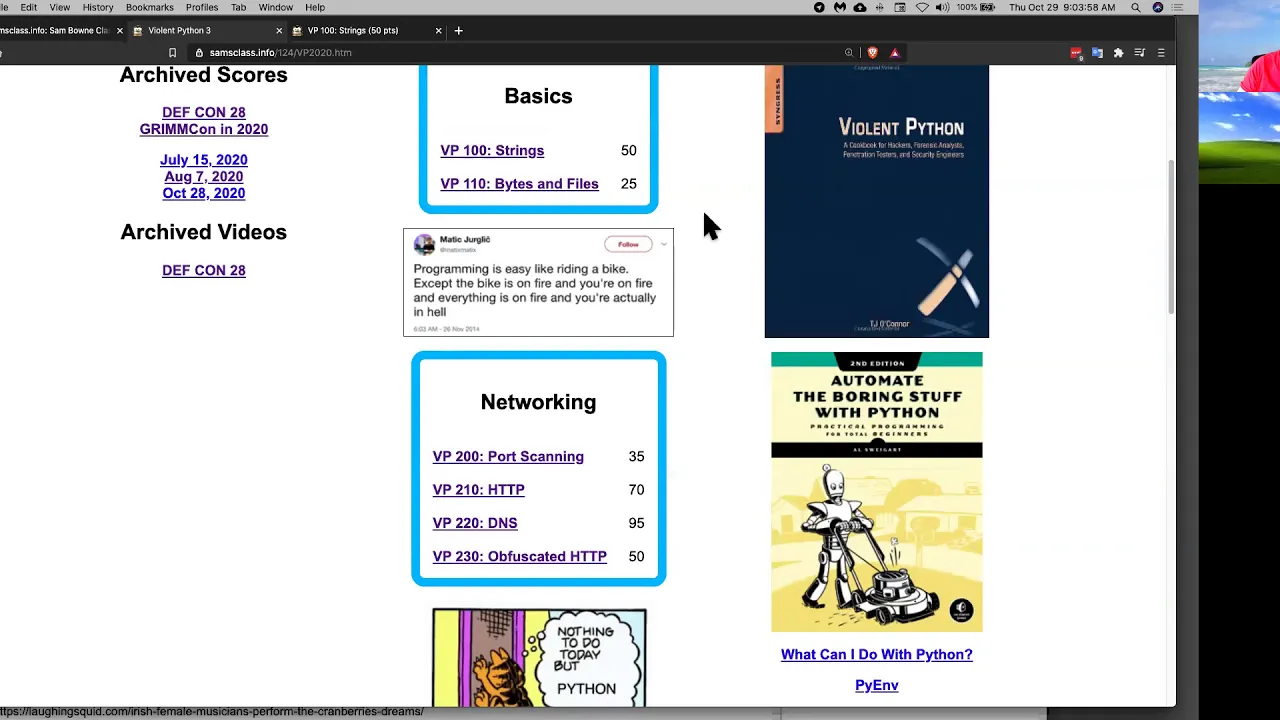Open the VP 220: DNS link

click(x=475, y=523)
